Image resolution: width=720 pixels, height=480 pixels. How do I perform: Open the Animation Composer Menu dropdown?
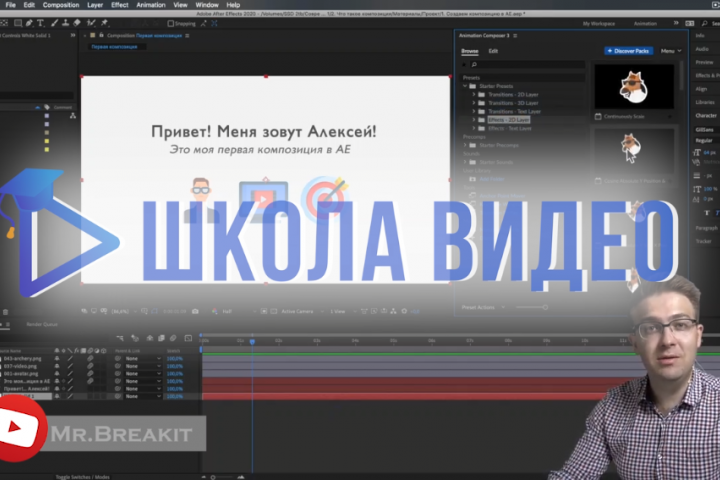pyautogui.click(x=671, y=51)
